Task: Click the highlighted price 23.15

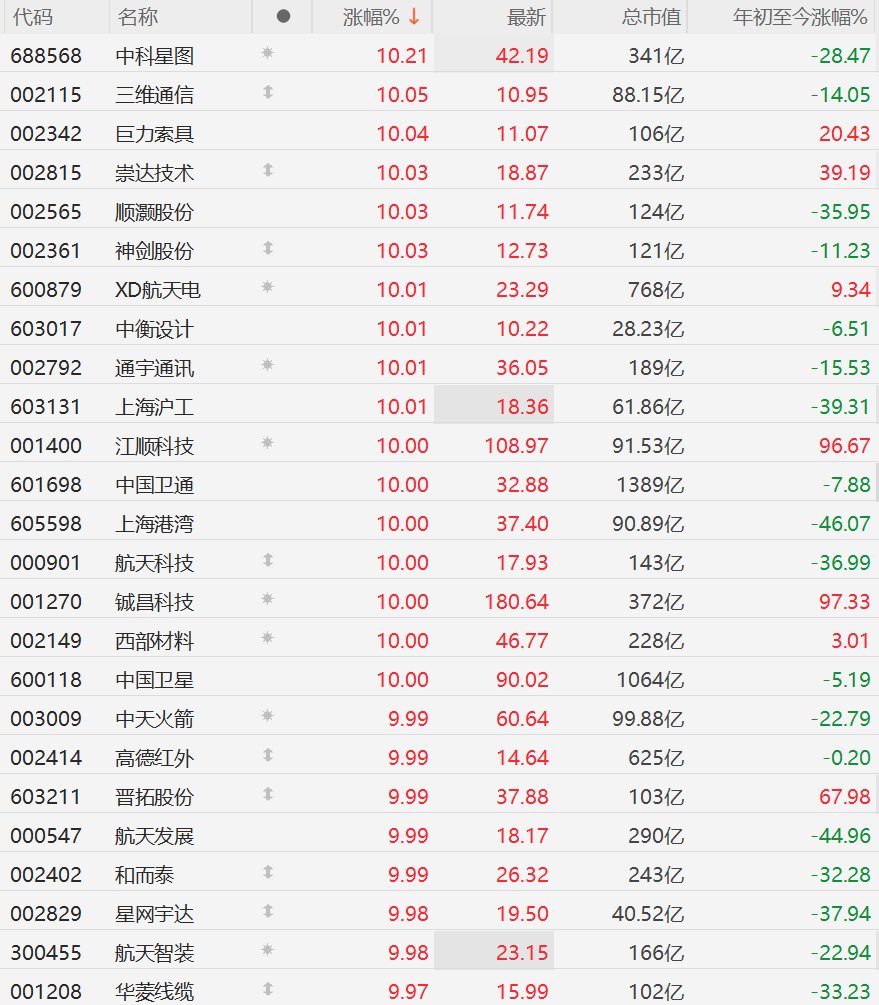Action: pyautogui.click(x=522, y=953)
